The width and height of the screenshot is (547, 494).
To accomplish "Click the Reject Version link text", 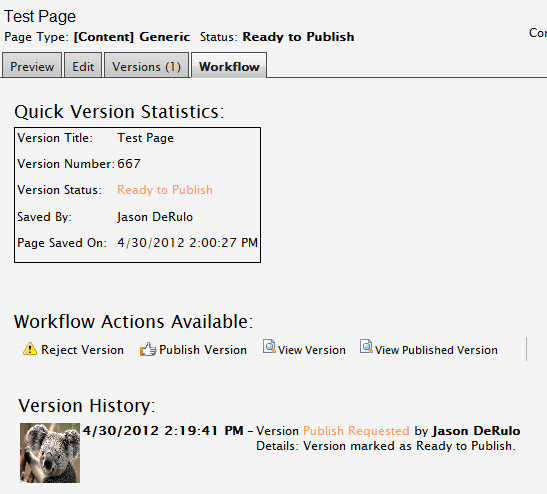I will [x=82, y=350].
